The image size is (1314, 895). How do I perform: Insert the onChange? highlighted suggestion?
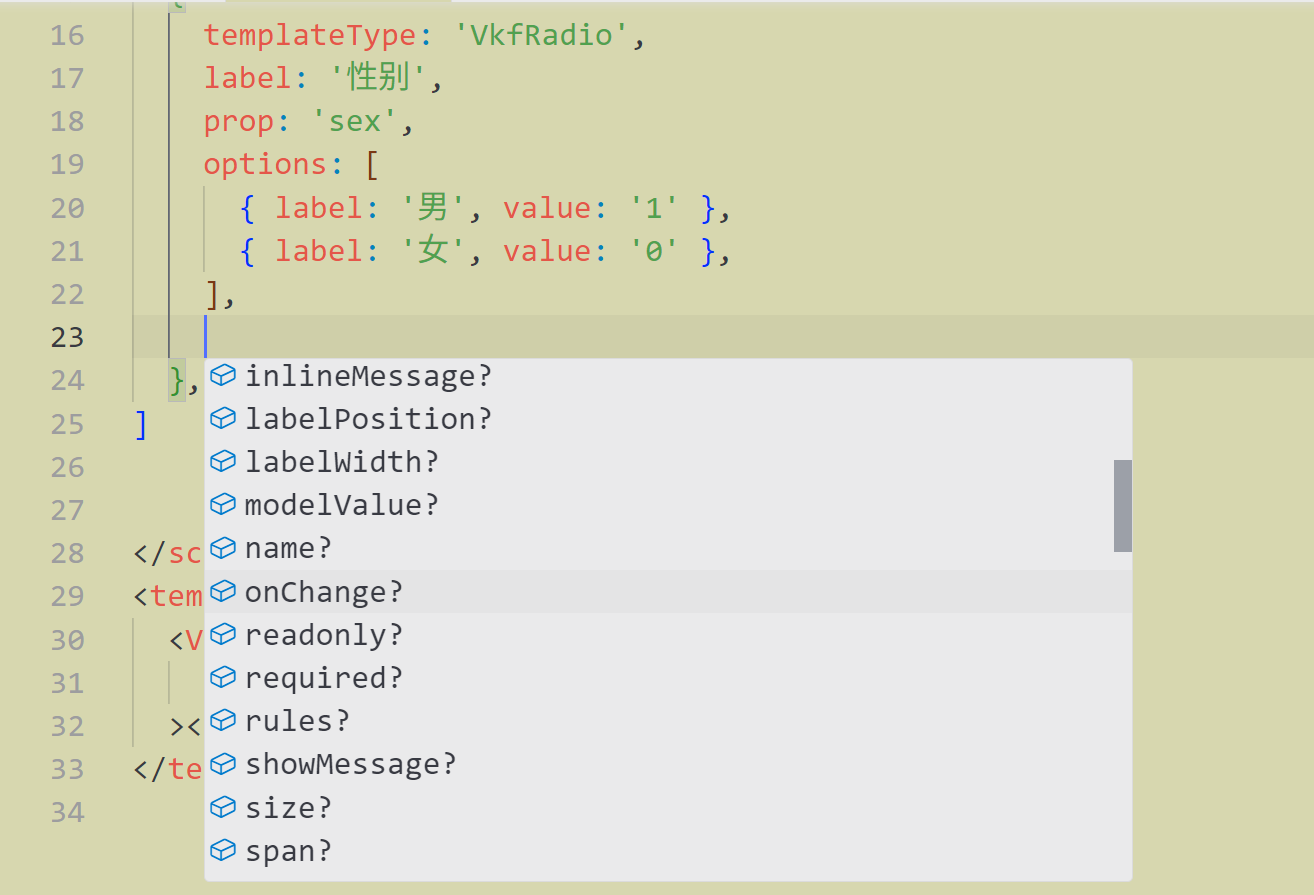click(x=323, y=592)
